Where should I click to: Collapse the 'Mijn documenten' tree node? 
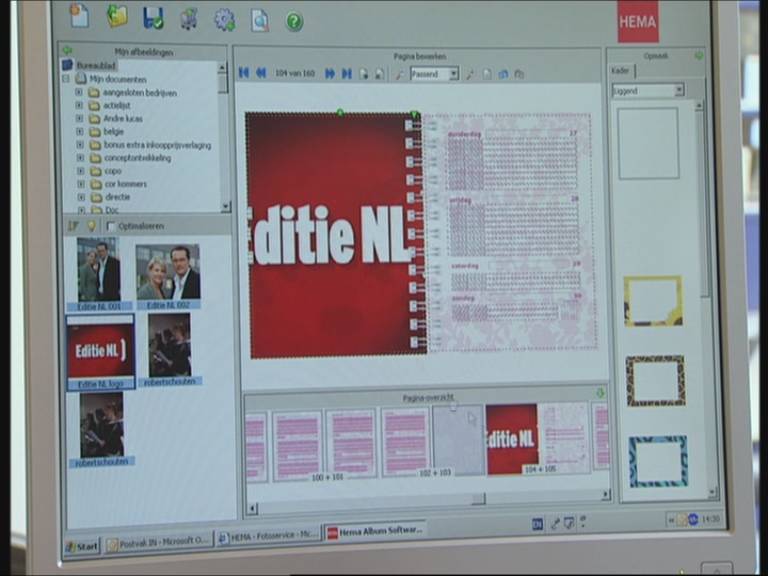pyautogui.click(x=66, y=79)
